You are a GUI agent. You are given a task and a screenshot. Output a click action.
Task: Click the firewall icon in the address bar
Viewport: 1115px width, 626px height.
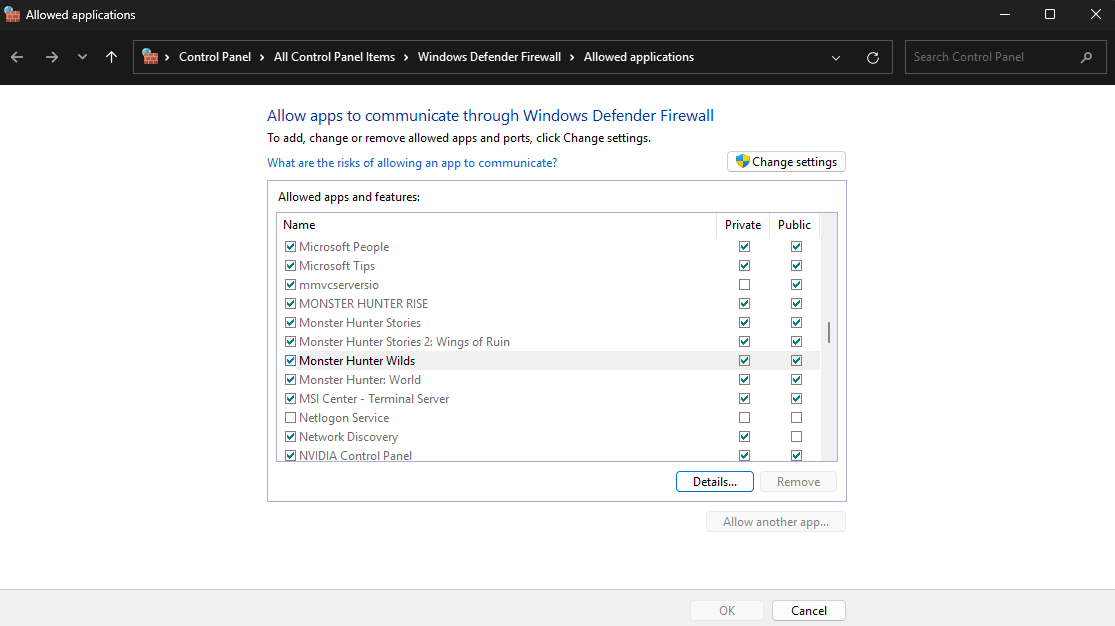pyautogui.click(x=150, y=57)
